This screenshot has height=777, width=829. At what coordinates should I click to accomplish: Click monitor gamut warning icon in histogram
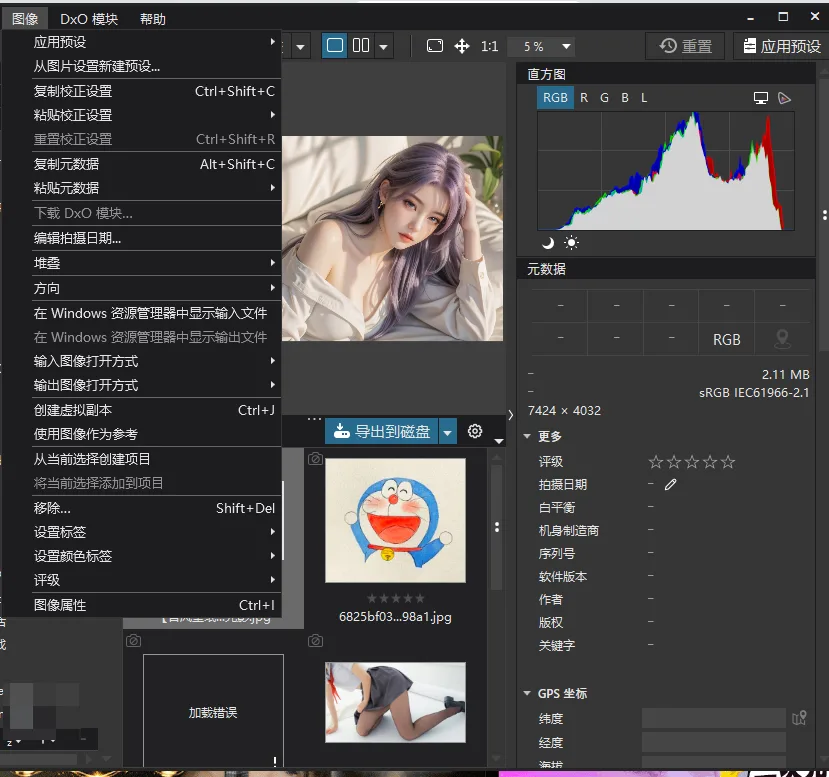point(761,98)
